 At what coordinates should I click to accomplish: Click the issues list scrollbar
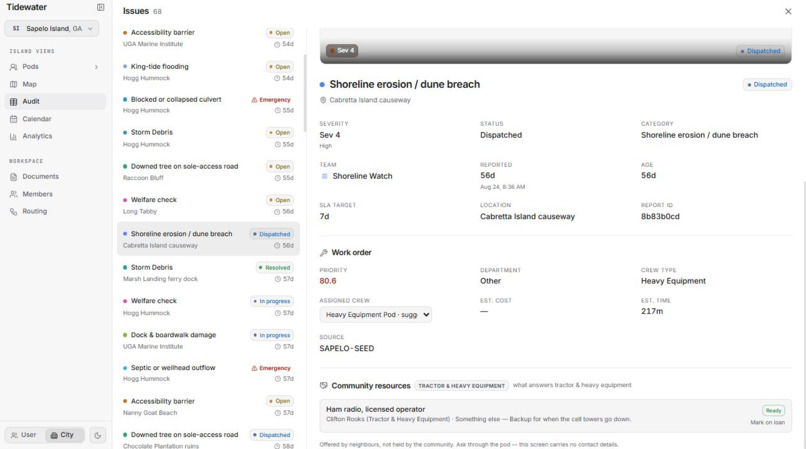tap(305, 93)
